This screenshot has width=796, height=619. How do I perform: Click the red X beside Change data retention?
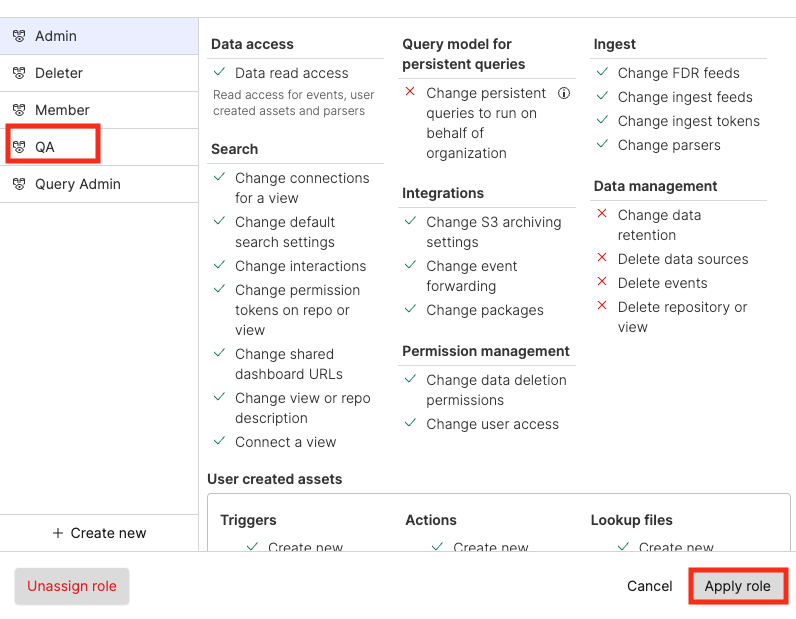point(602,214)
